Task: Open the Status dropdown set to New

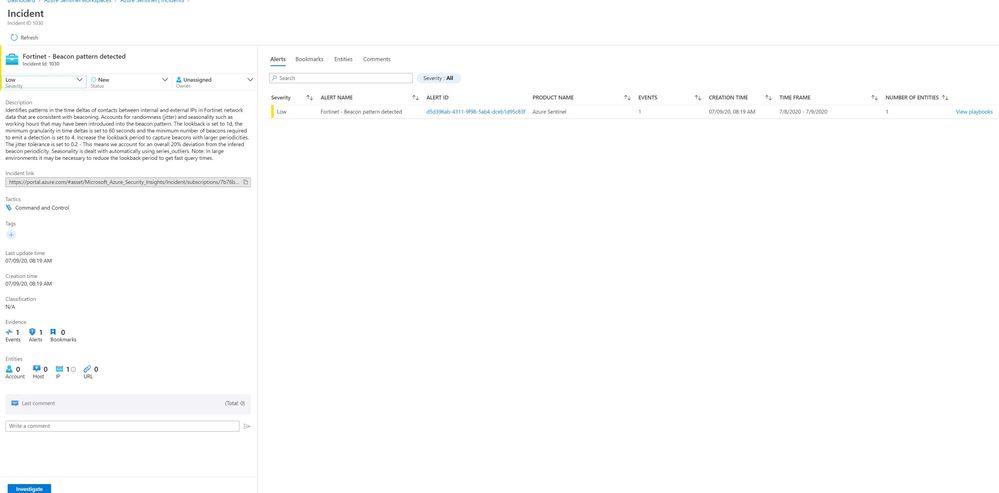Action: click(129, 81)
